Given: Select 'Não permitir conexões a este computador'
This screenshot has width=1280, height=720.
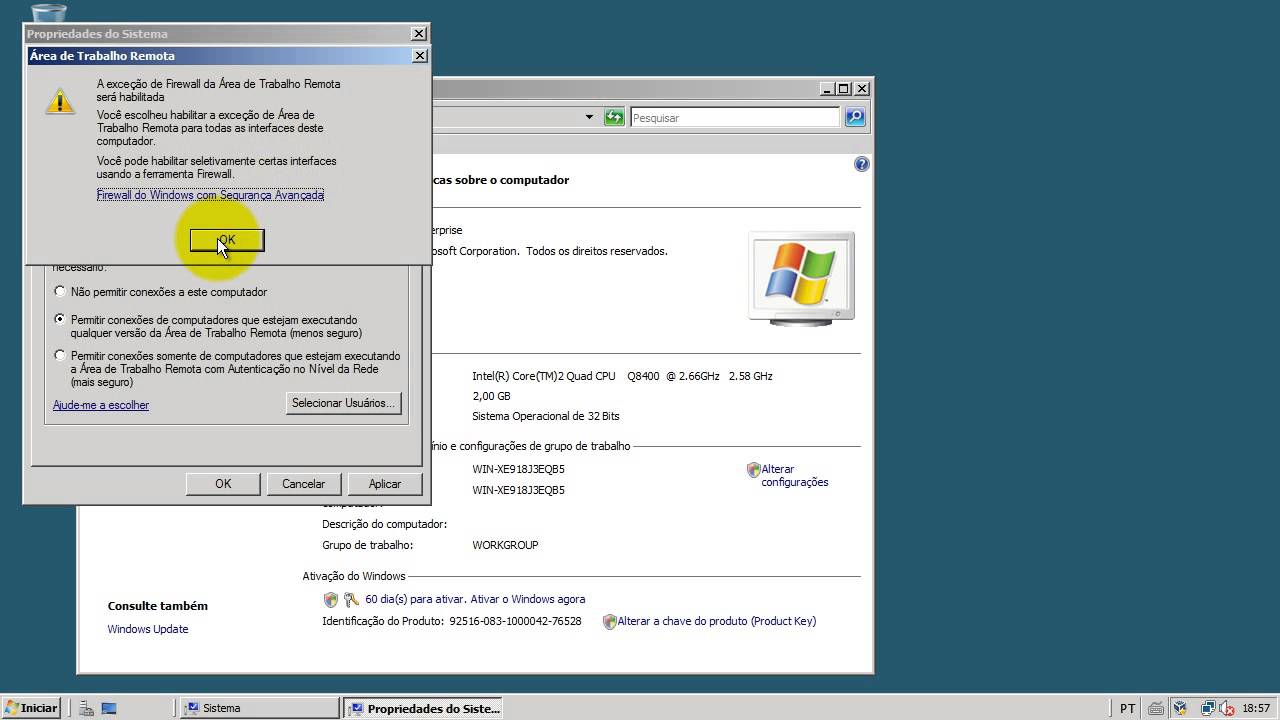Looking at the screenshot, I should click(60, 292).
